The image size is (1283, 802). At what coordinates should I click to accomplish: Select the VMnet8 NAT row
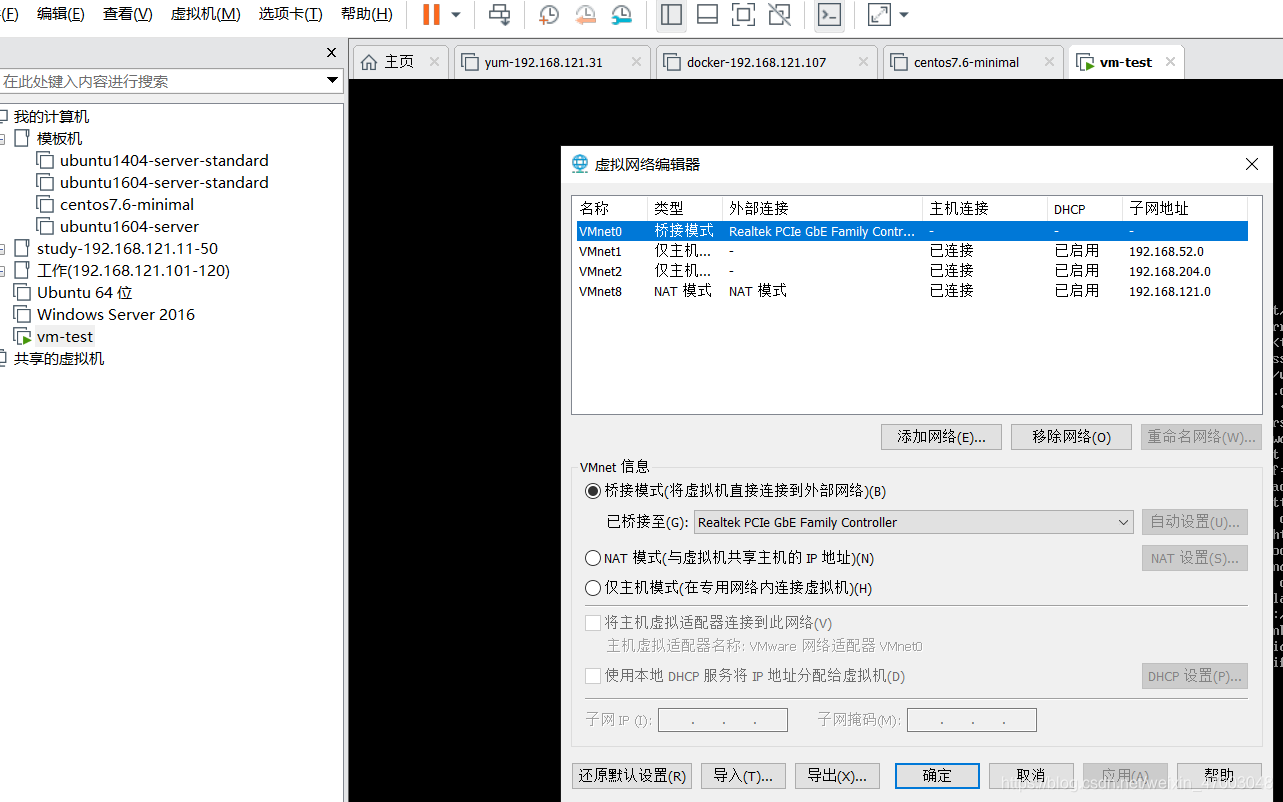[912, 291]
